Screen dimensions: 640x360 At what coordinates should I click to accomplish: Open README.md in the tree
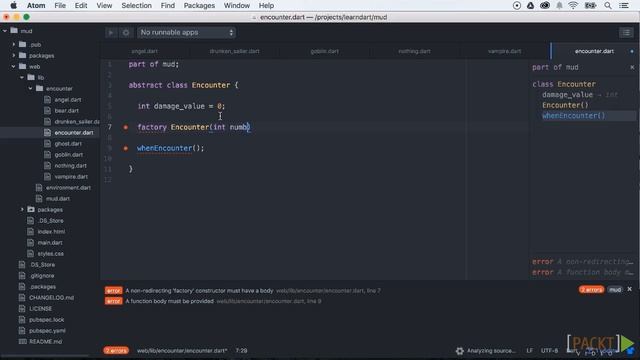[x=45, y=342]
